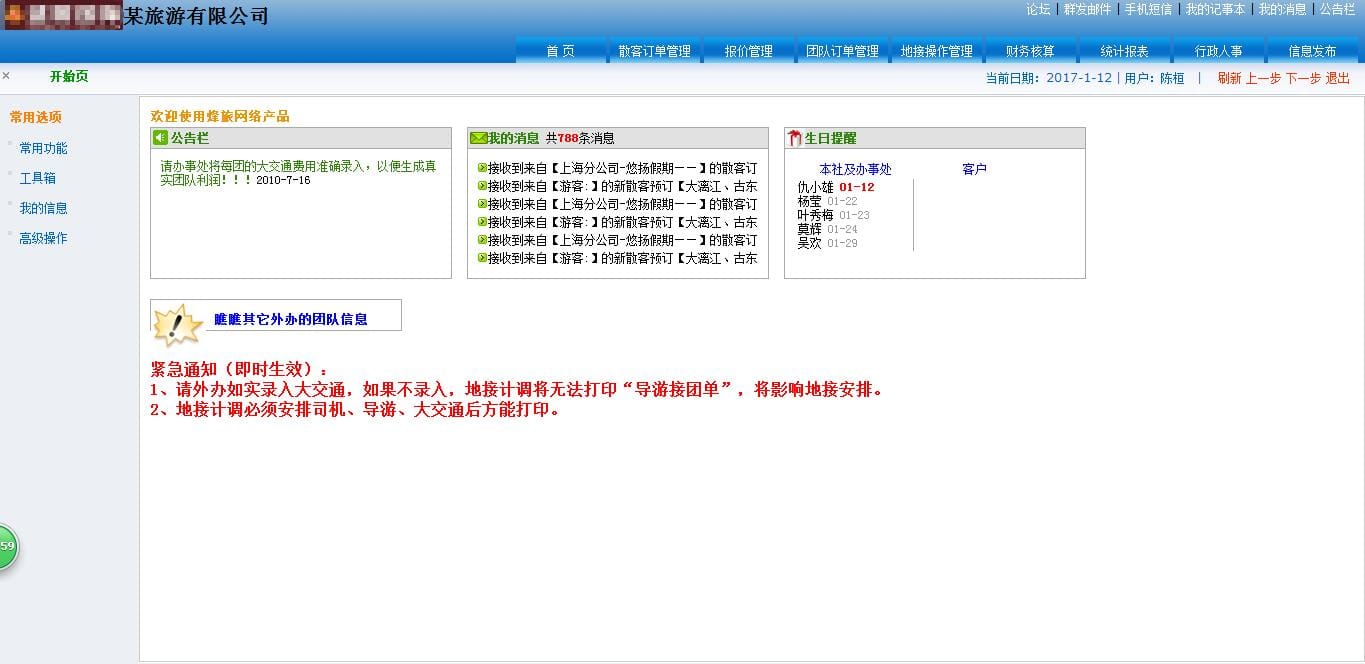This screenshot has height=664, width=1365.
Task: Click the gift icon beside 生日提醒
Action: pos(795,138)
